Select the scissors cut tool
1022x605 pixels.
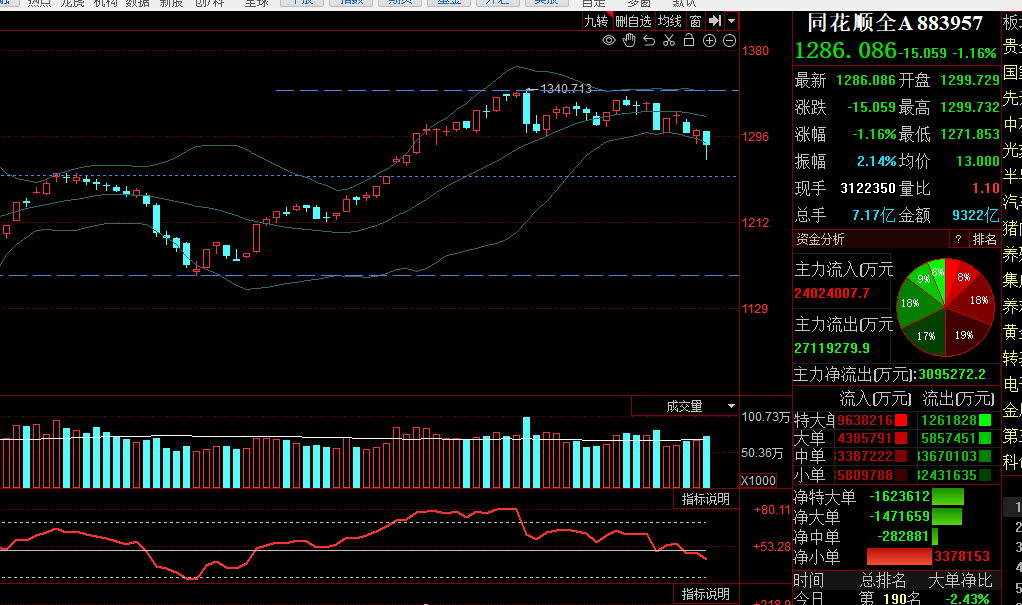pos(669,40)
